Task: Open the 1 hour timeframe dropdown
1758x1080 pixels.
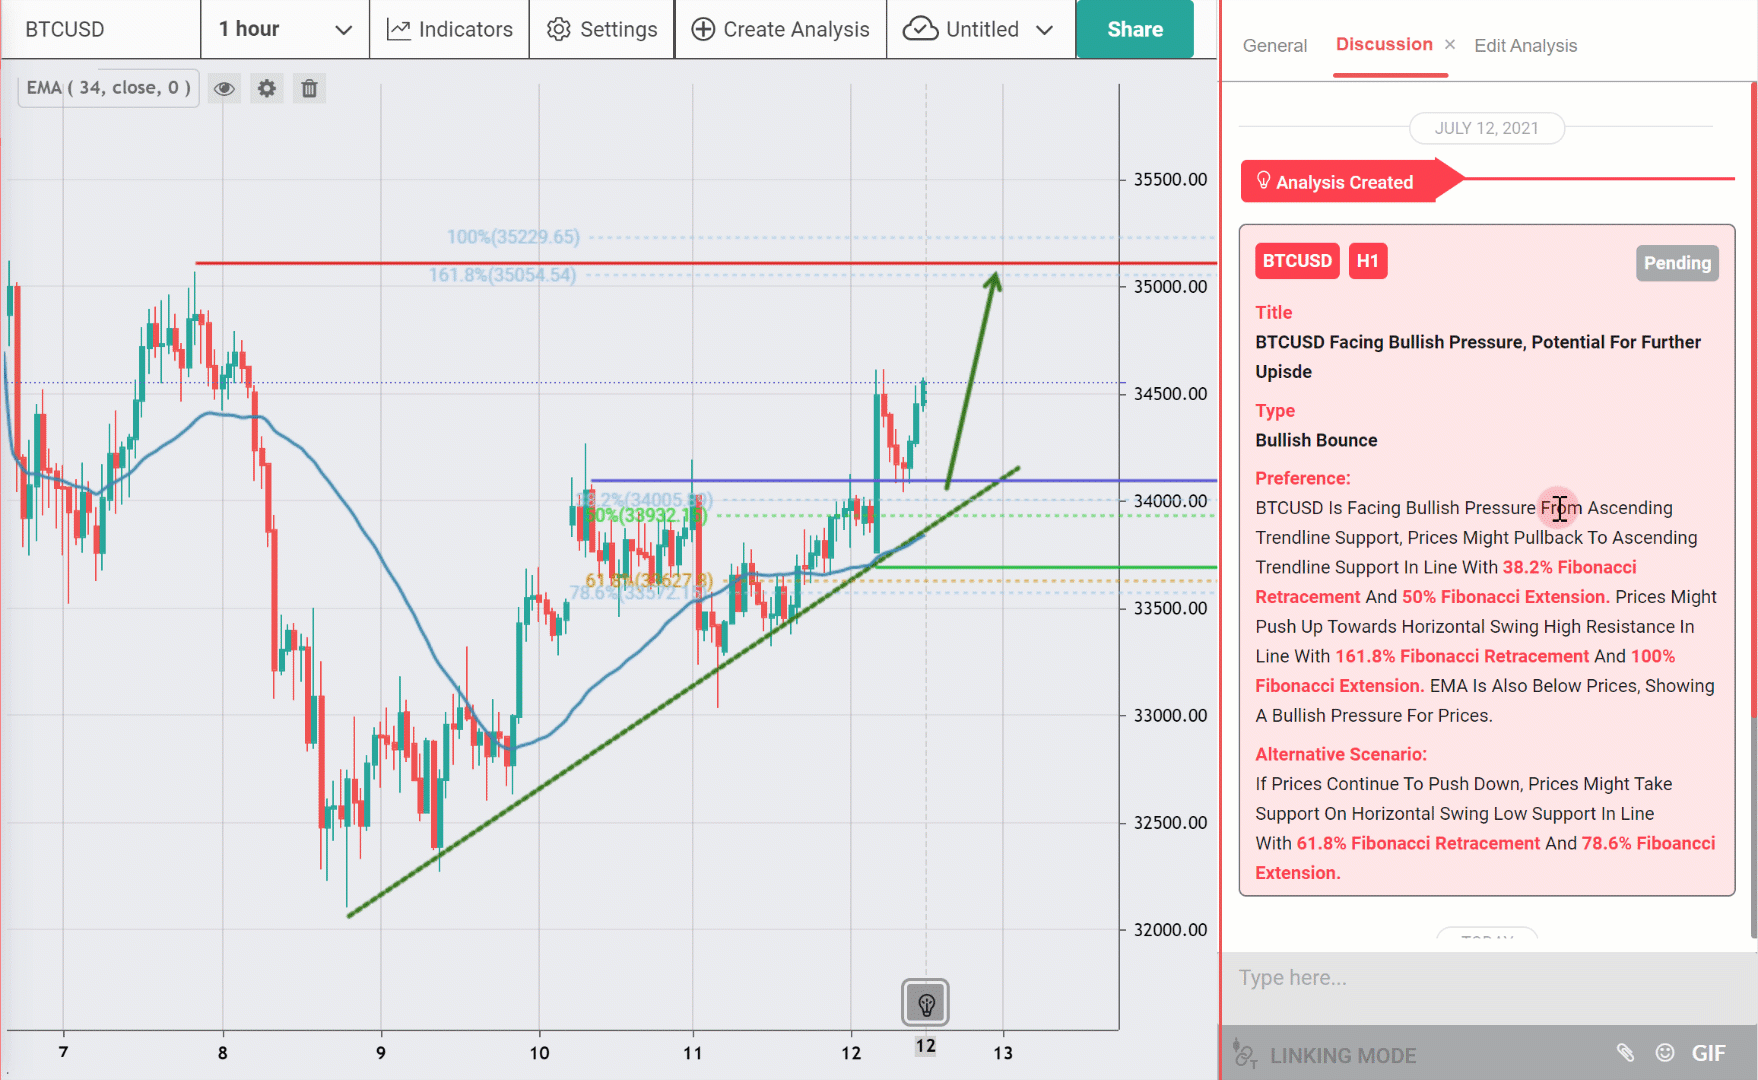Action: tap(285, 29)
